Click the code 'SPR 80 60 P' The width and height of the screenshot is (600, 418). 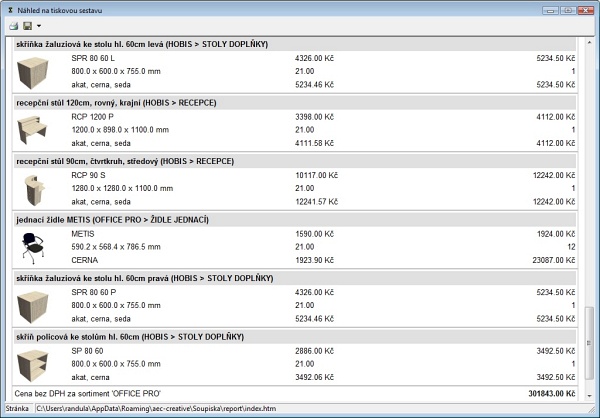[x=93, y=292]
